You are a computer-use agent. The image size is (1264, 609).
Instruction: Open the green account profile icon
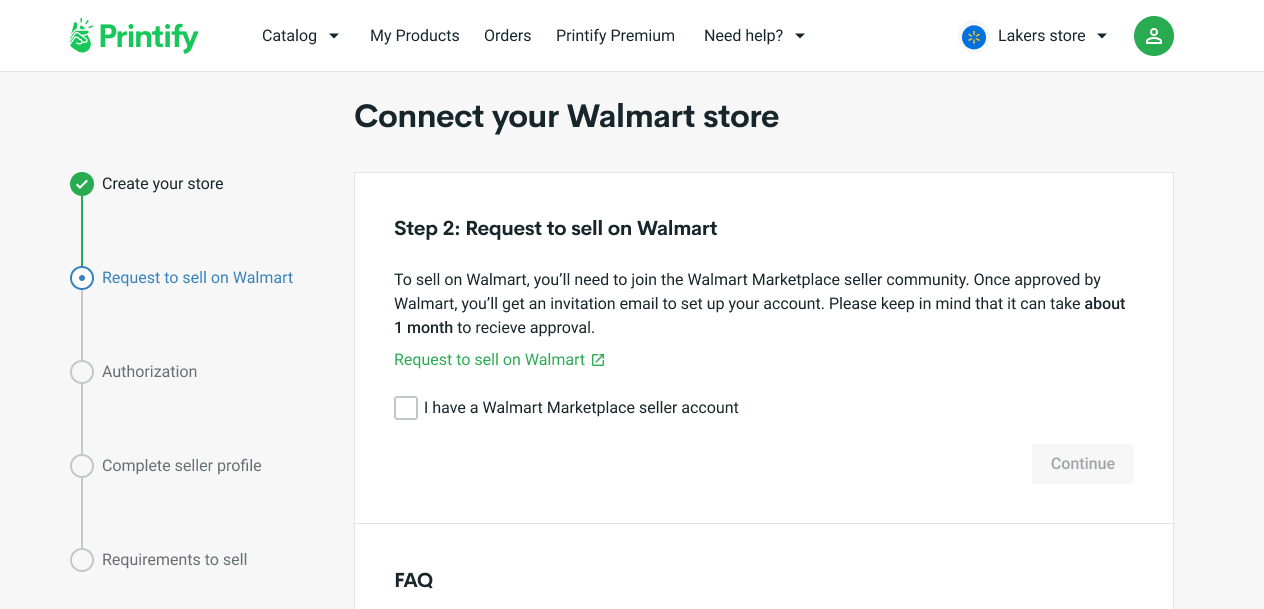(x=1153, y=35)
